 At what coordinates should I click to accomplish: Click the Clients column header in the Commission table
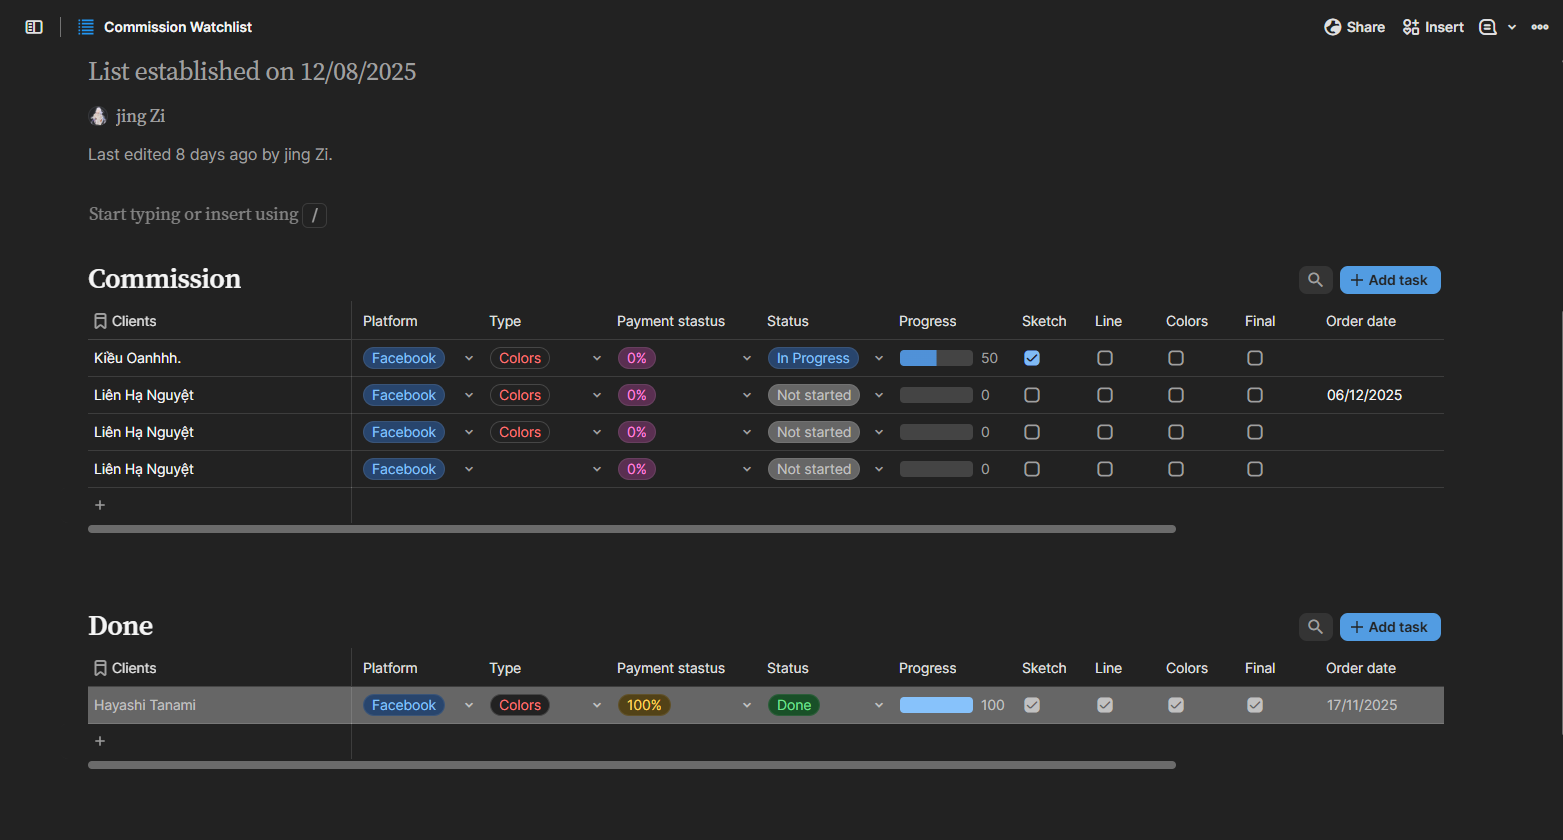[x=125, y=321]
